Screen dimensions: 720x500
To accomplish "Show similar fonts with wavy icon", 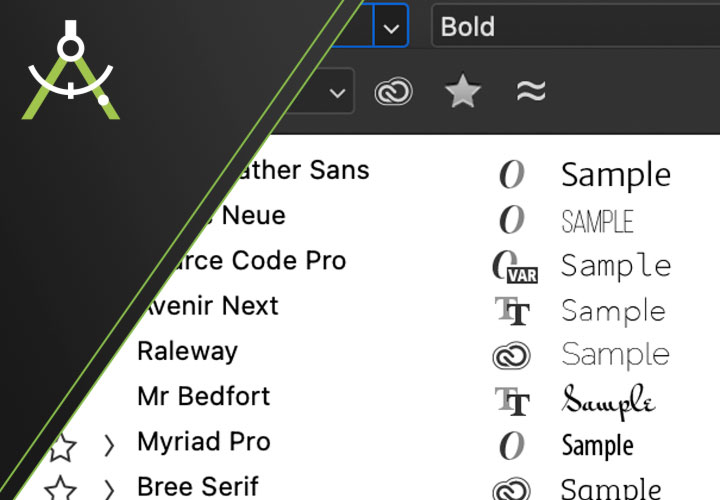I will tap(531, 90).
